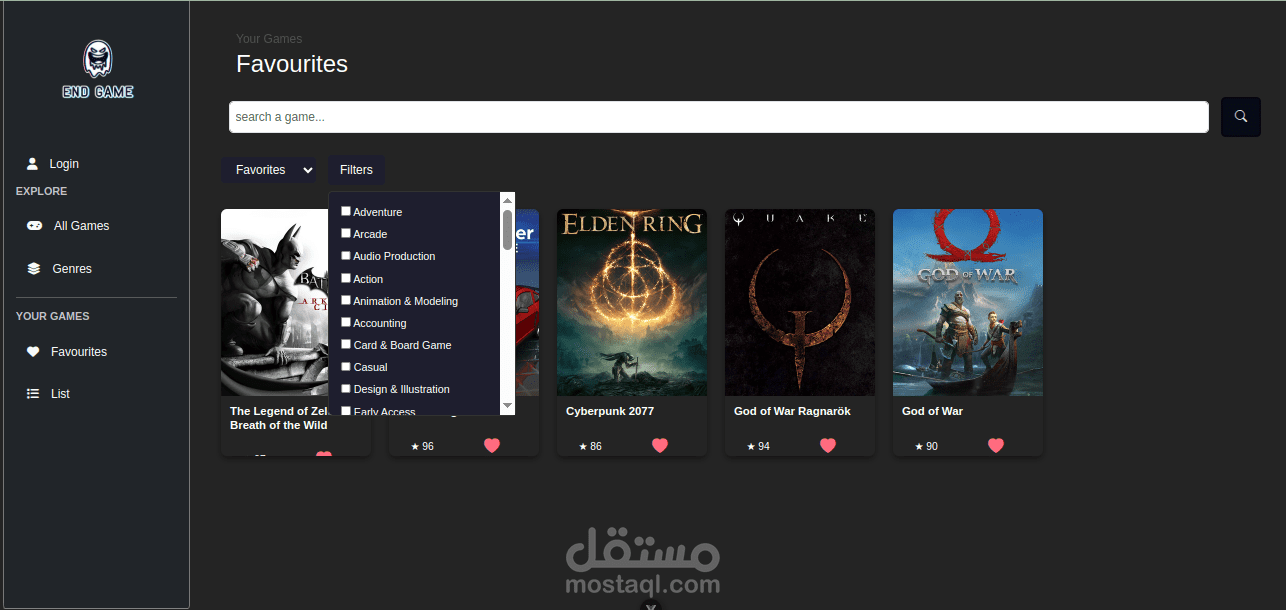Unfavourite God of War Ragnarök via heart

click(828, 446)
